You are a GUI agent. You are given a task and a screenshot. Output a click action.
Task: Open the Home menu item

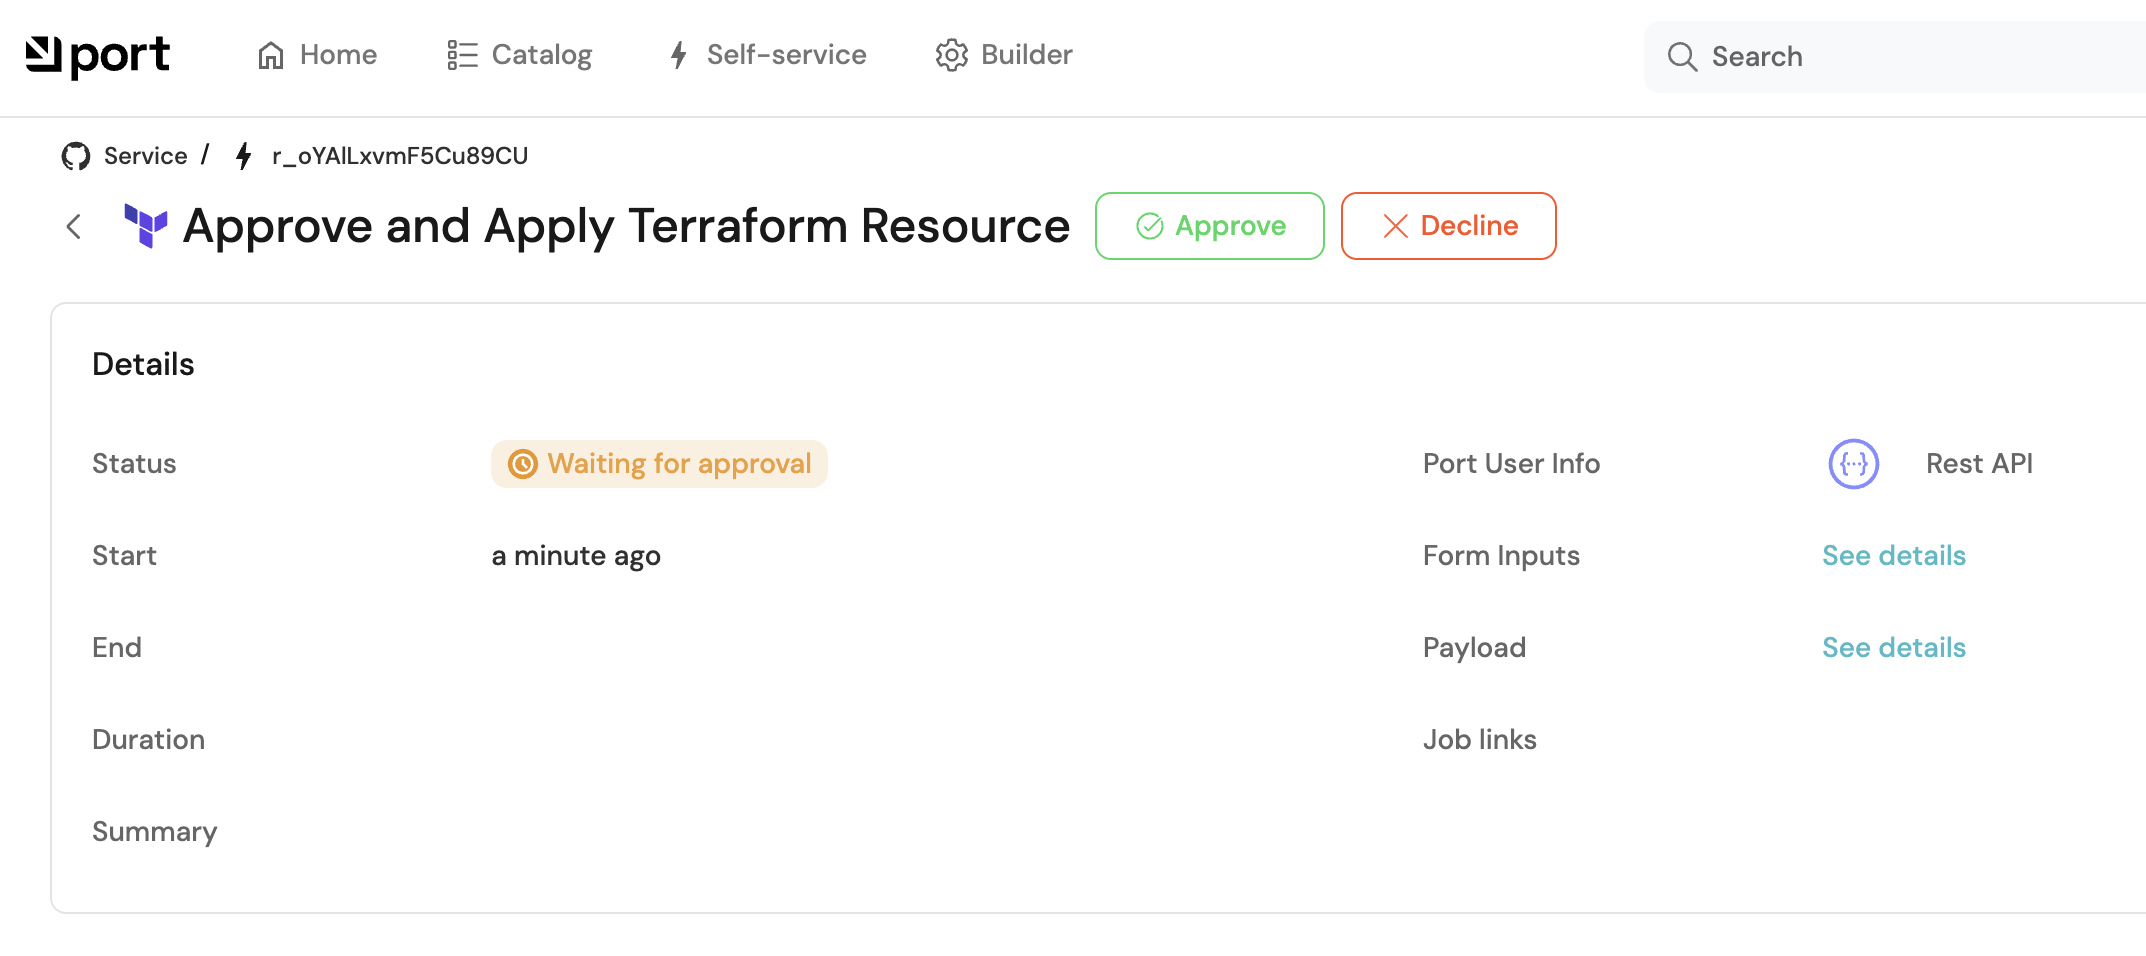pyautogui.click(x=338, y=55)
